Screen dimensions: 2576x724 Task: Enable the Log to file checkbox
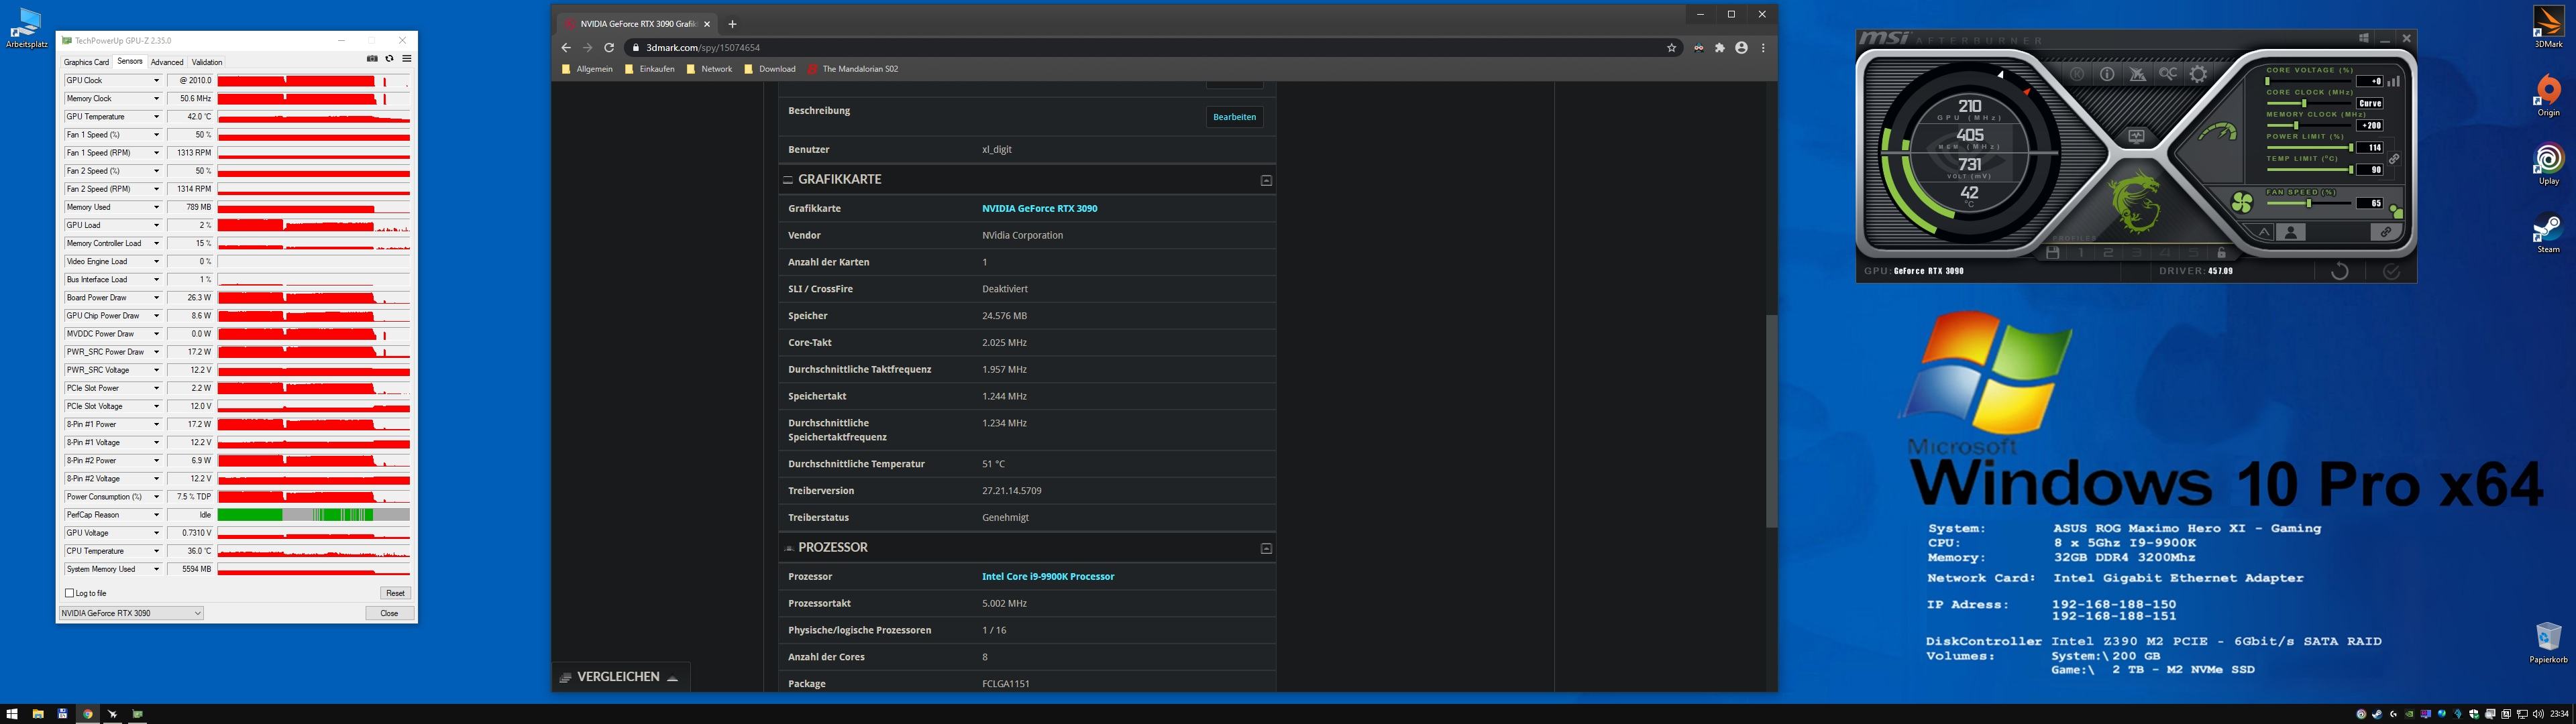click(70, 593)
